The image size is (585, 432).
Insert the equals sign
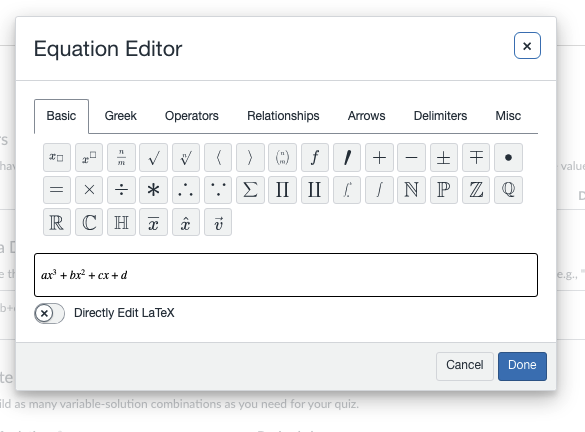[x=57, y=190]
